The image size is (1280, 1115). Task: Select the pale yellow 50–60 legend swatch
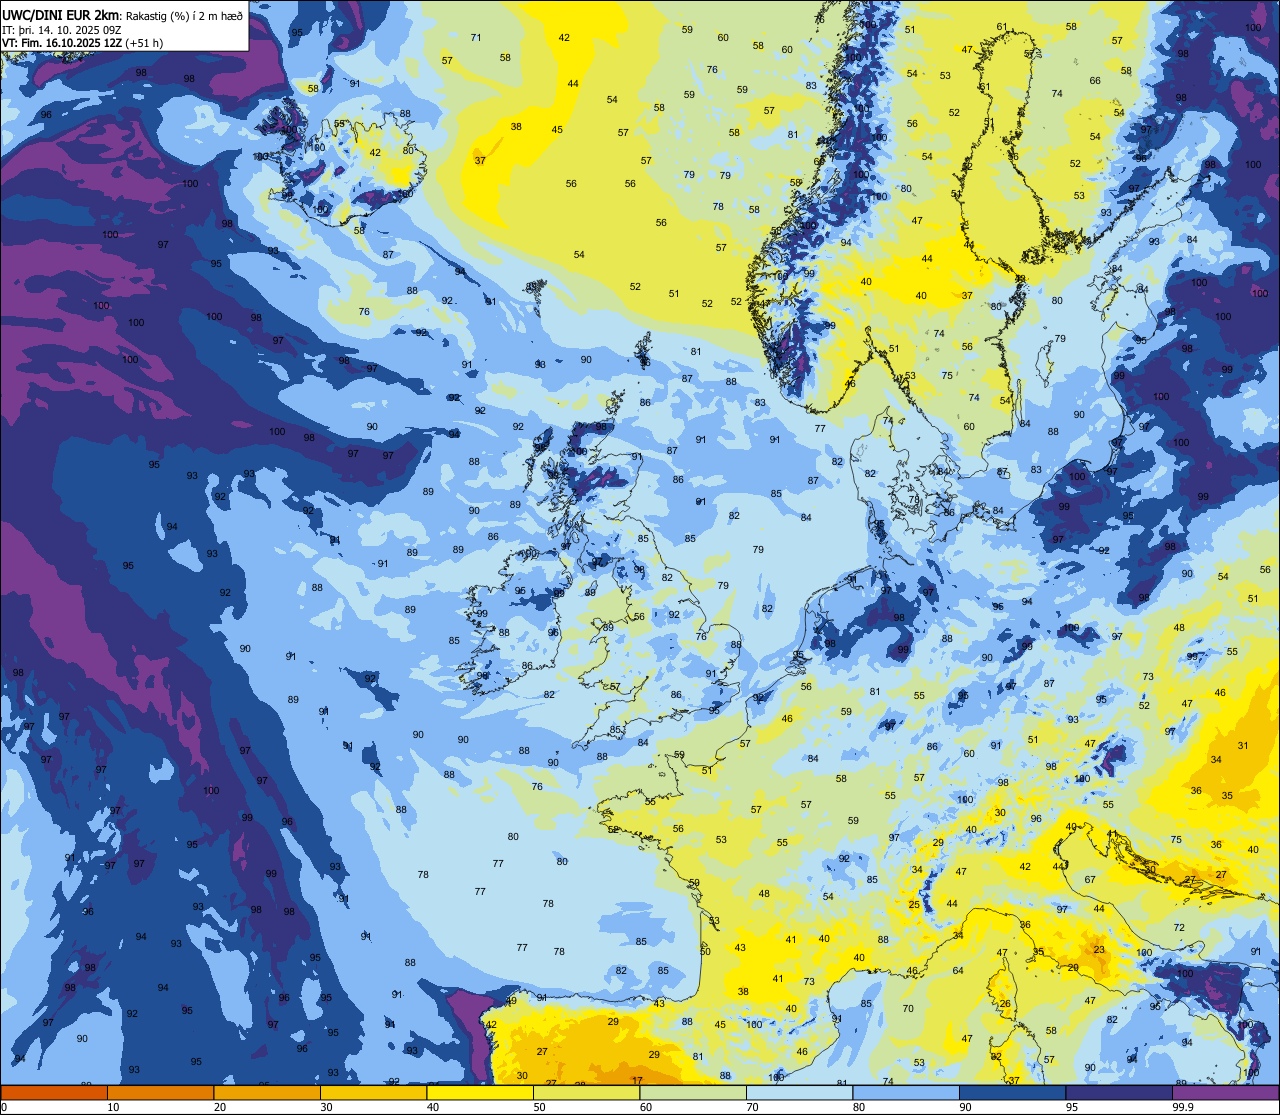point(586,1092)
